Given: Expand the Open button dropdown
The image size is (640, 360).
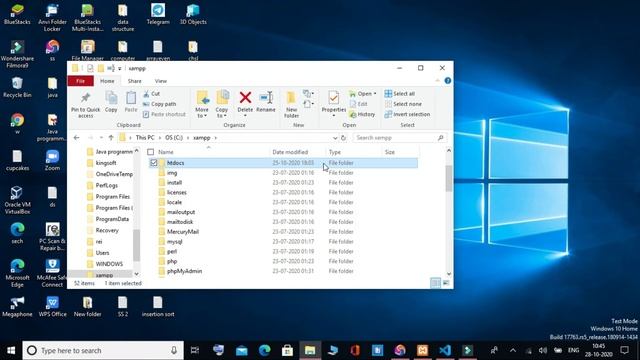Looking at the screenshot, I should pos(375,94).
